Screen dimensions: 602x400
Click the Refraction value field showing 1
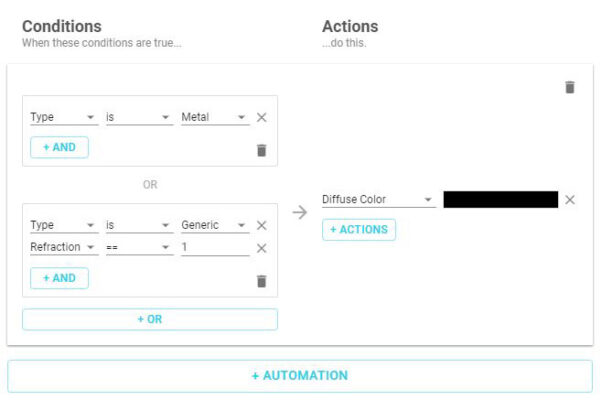[214, 248]
